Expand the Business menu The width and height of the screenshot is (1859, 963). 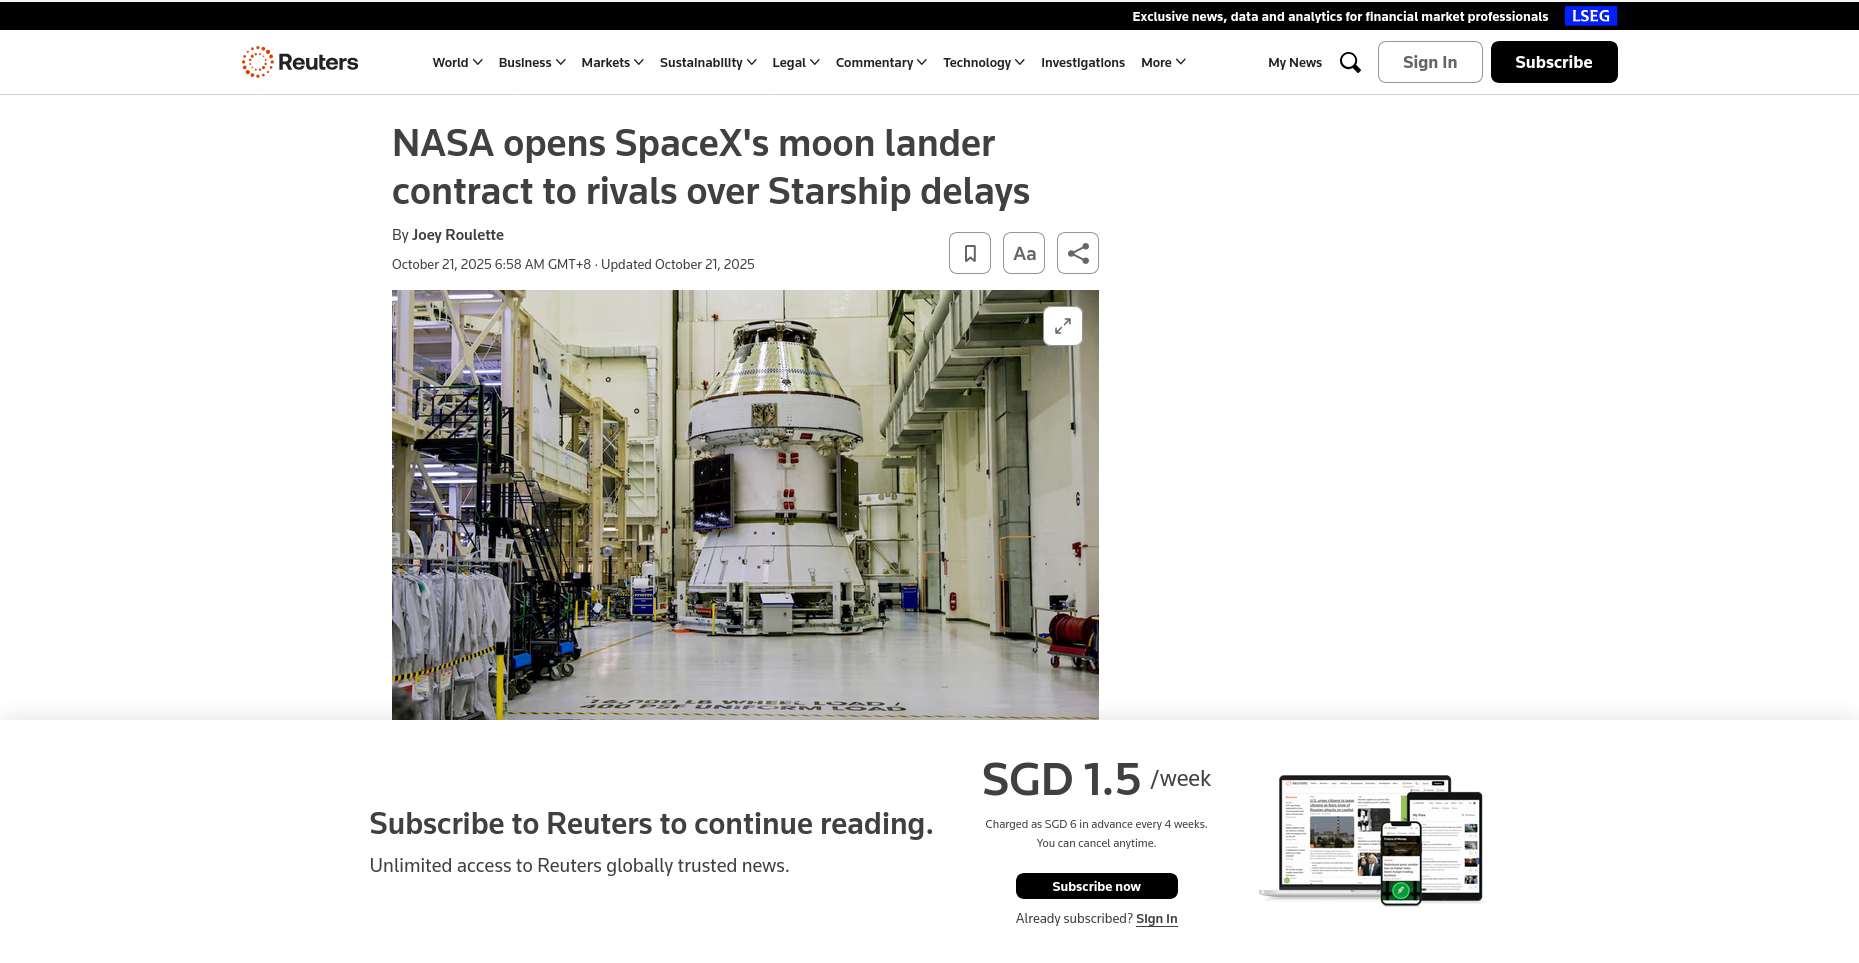(532, 62)
